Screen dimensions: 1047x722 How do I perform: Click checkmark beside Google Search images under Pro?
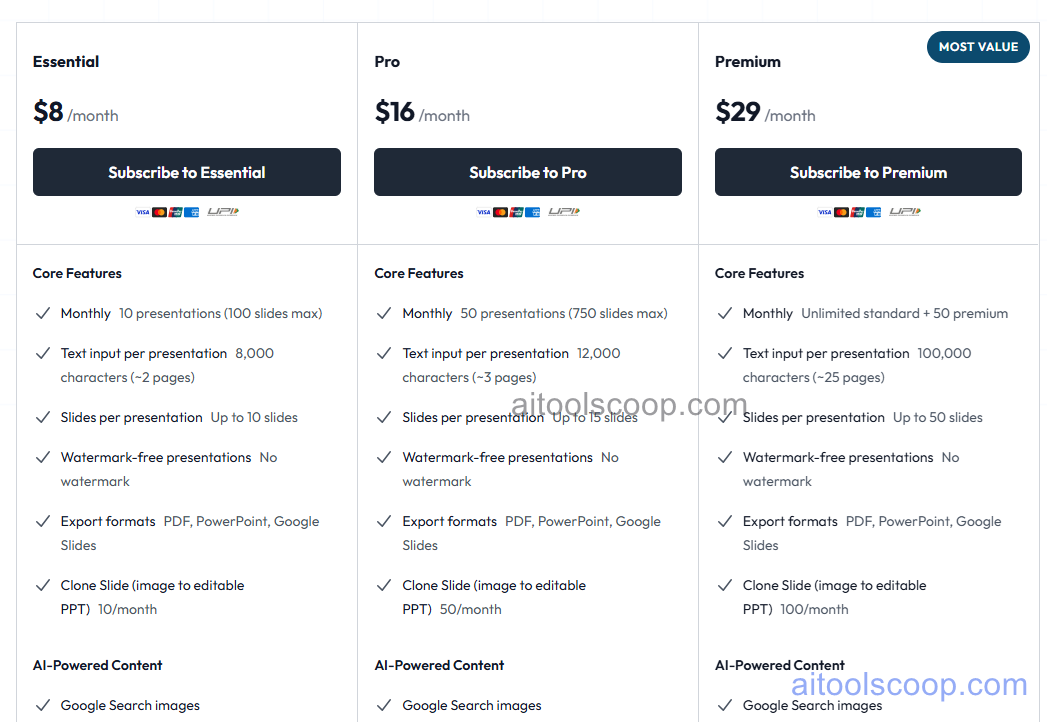coord(384,704)
